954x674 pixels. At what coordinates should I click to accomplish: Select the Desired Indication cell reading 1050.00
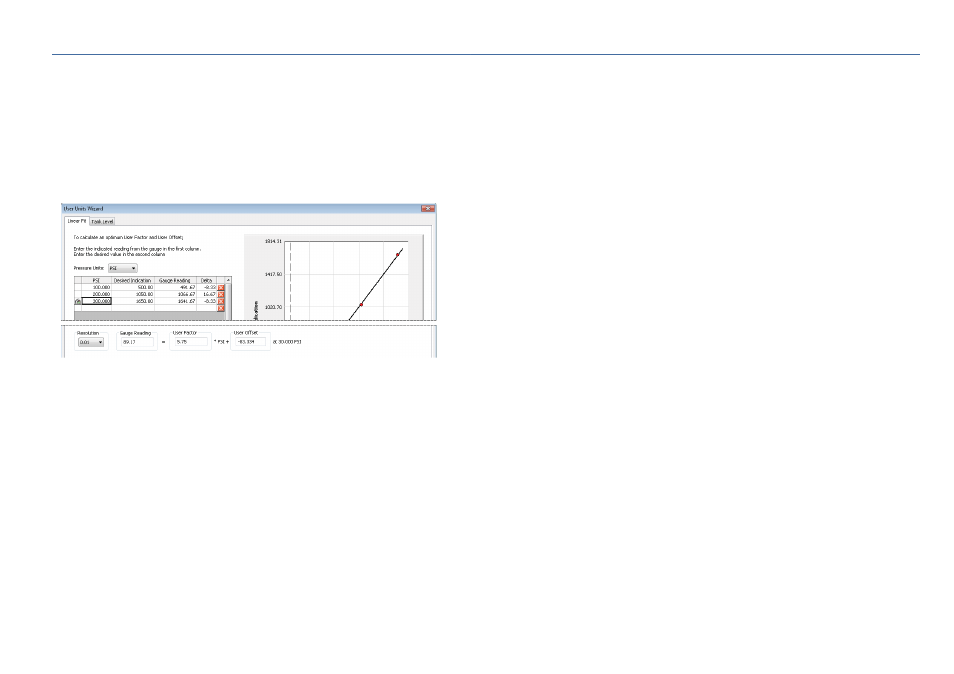pyautogui.click(x=133, y=294)
